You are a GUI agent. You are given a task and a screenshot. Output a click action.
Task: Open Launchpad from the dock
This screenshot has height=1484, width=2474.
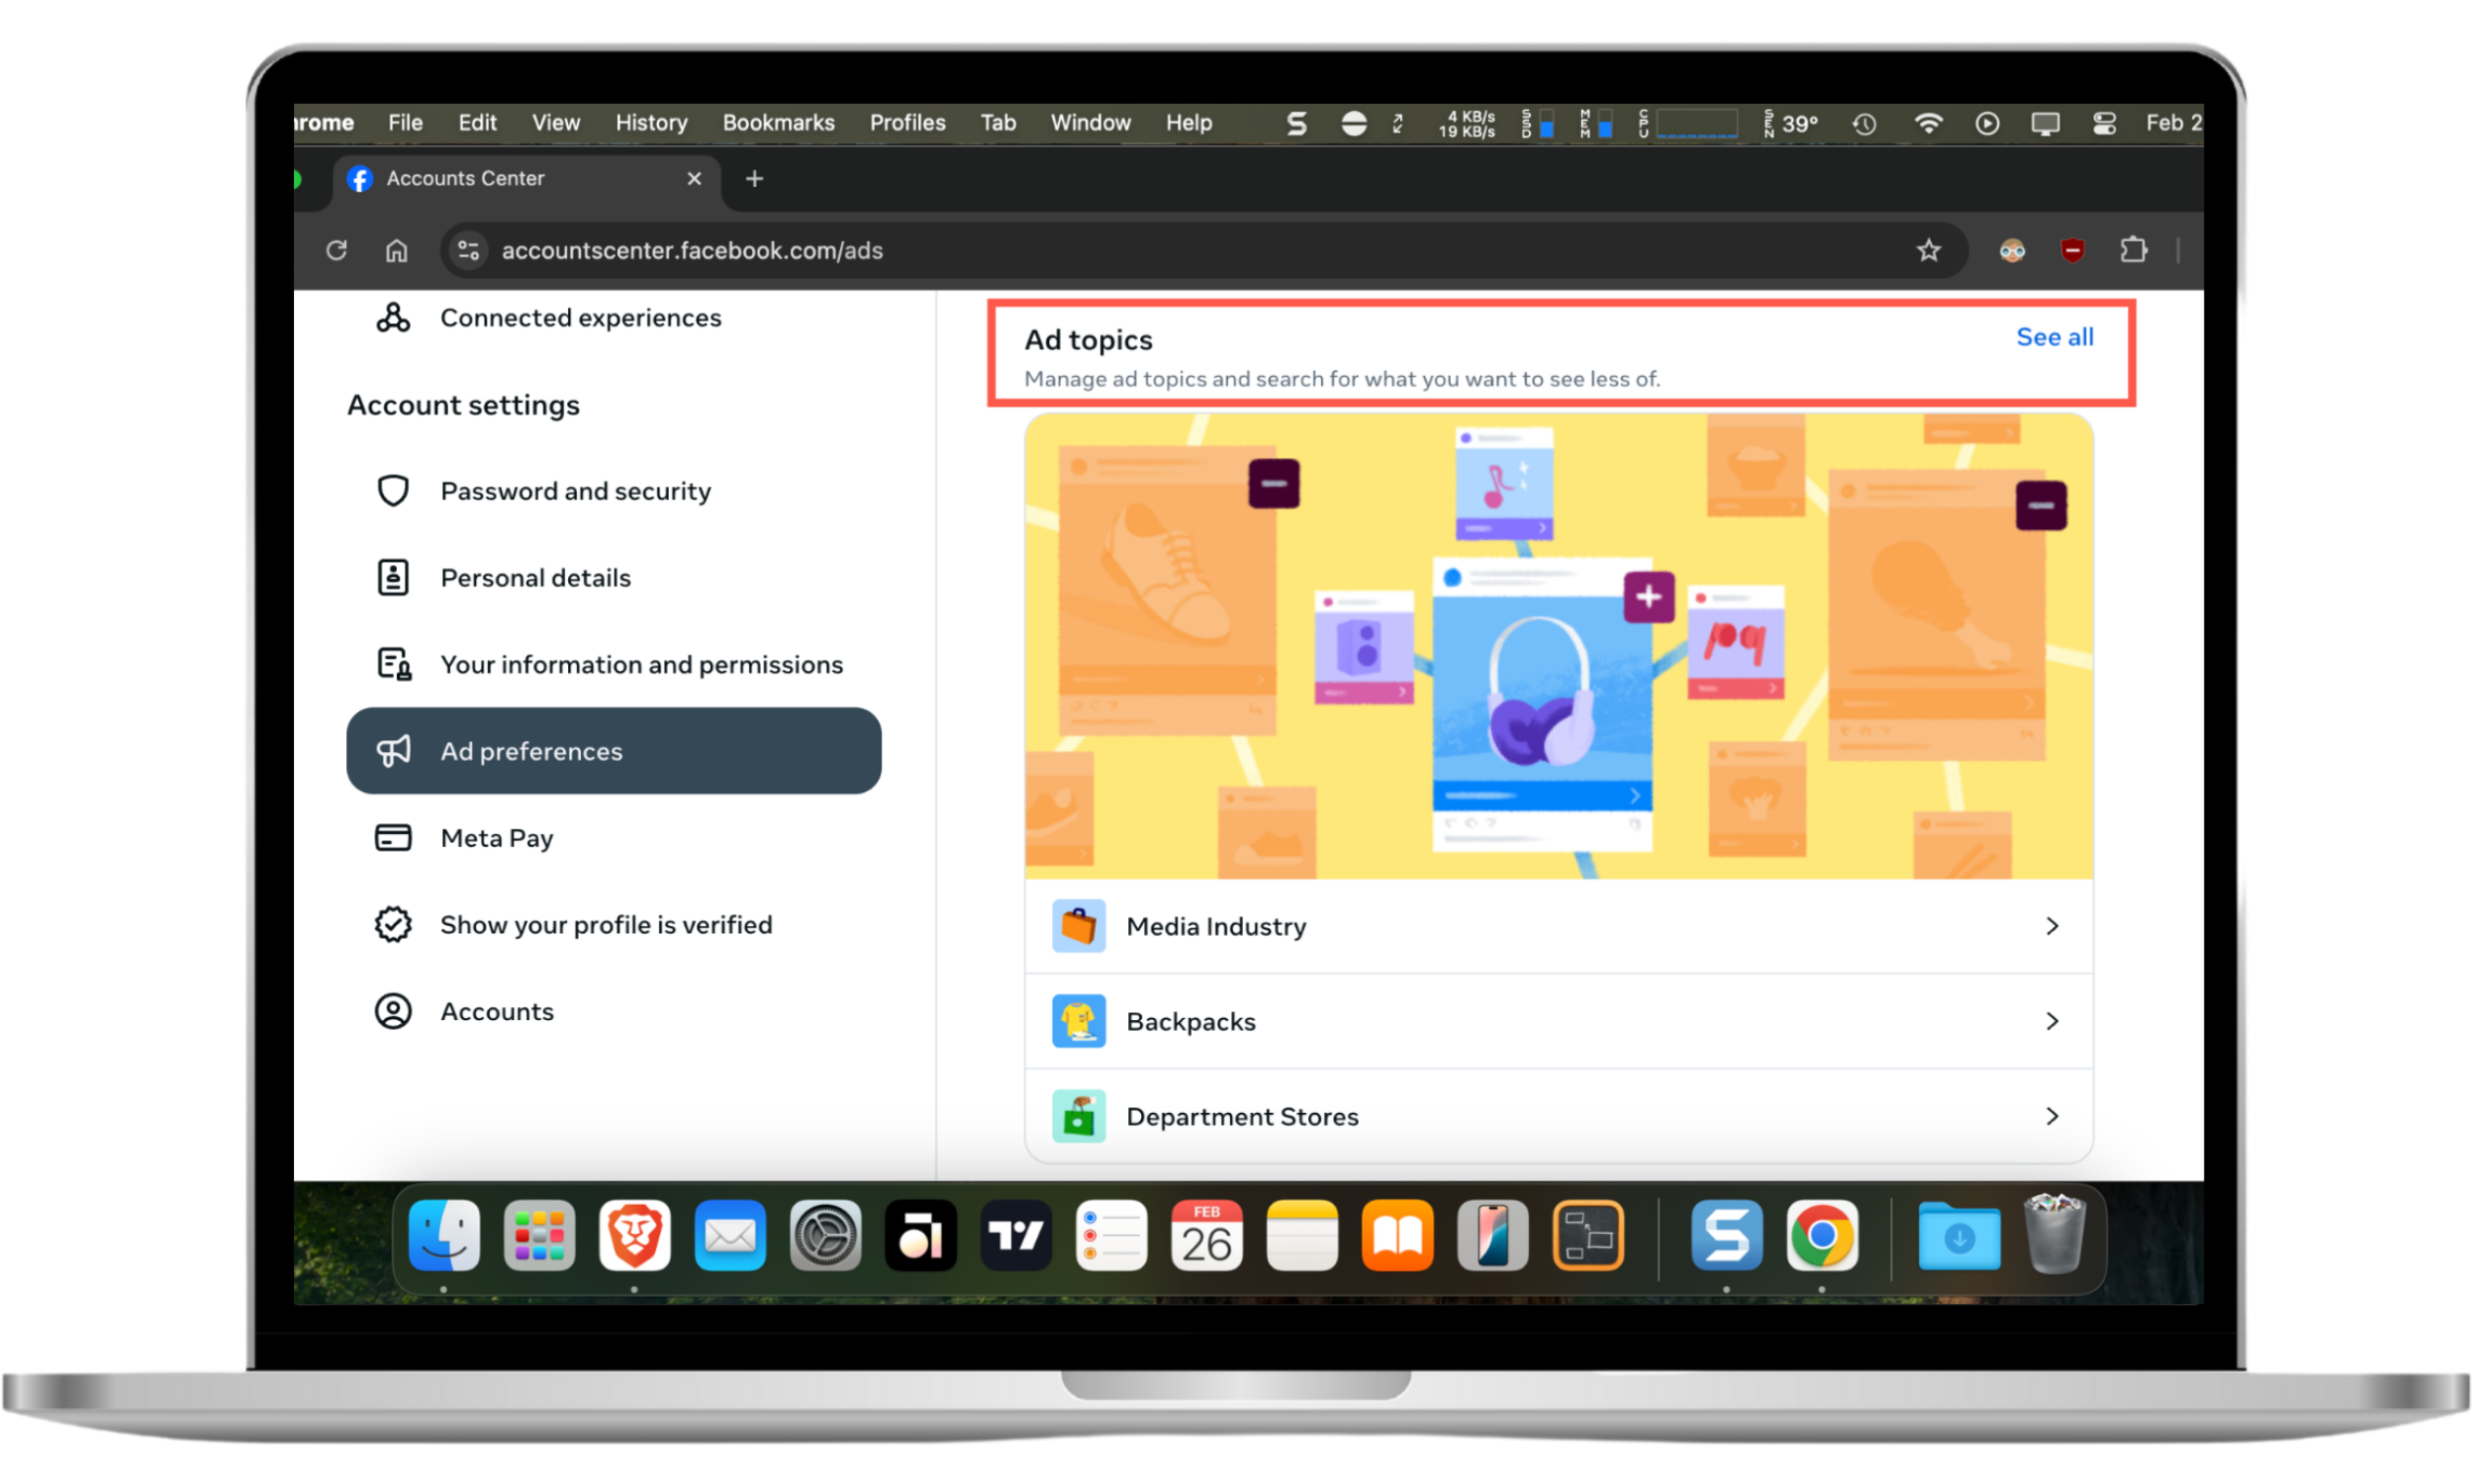pos(539,1236)
